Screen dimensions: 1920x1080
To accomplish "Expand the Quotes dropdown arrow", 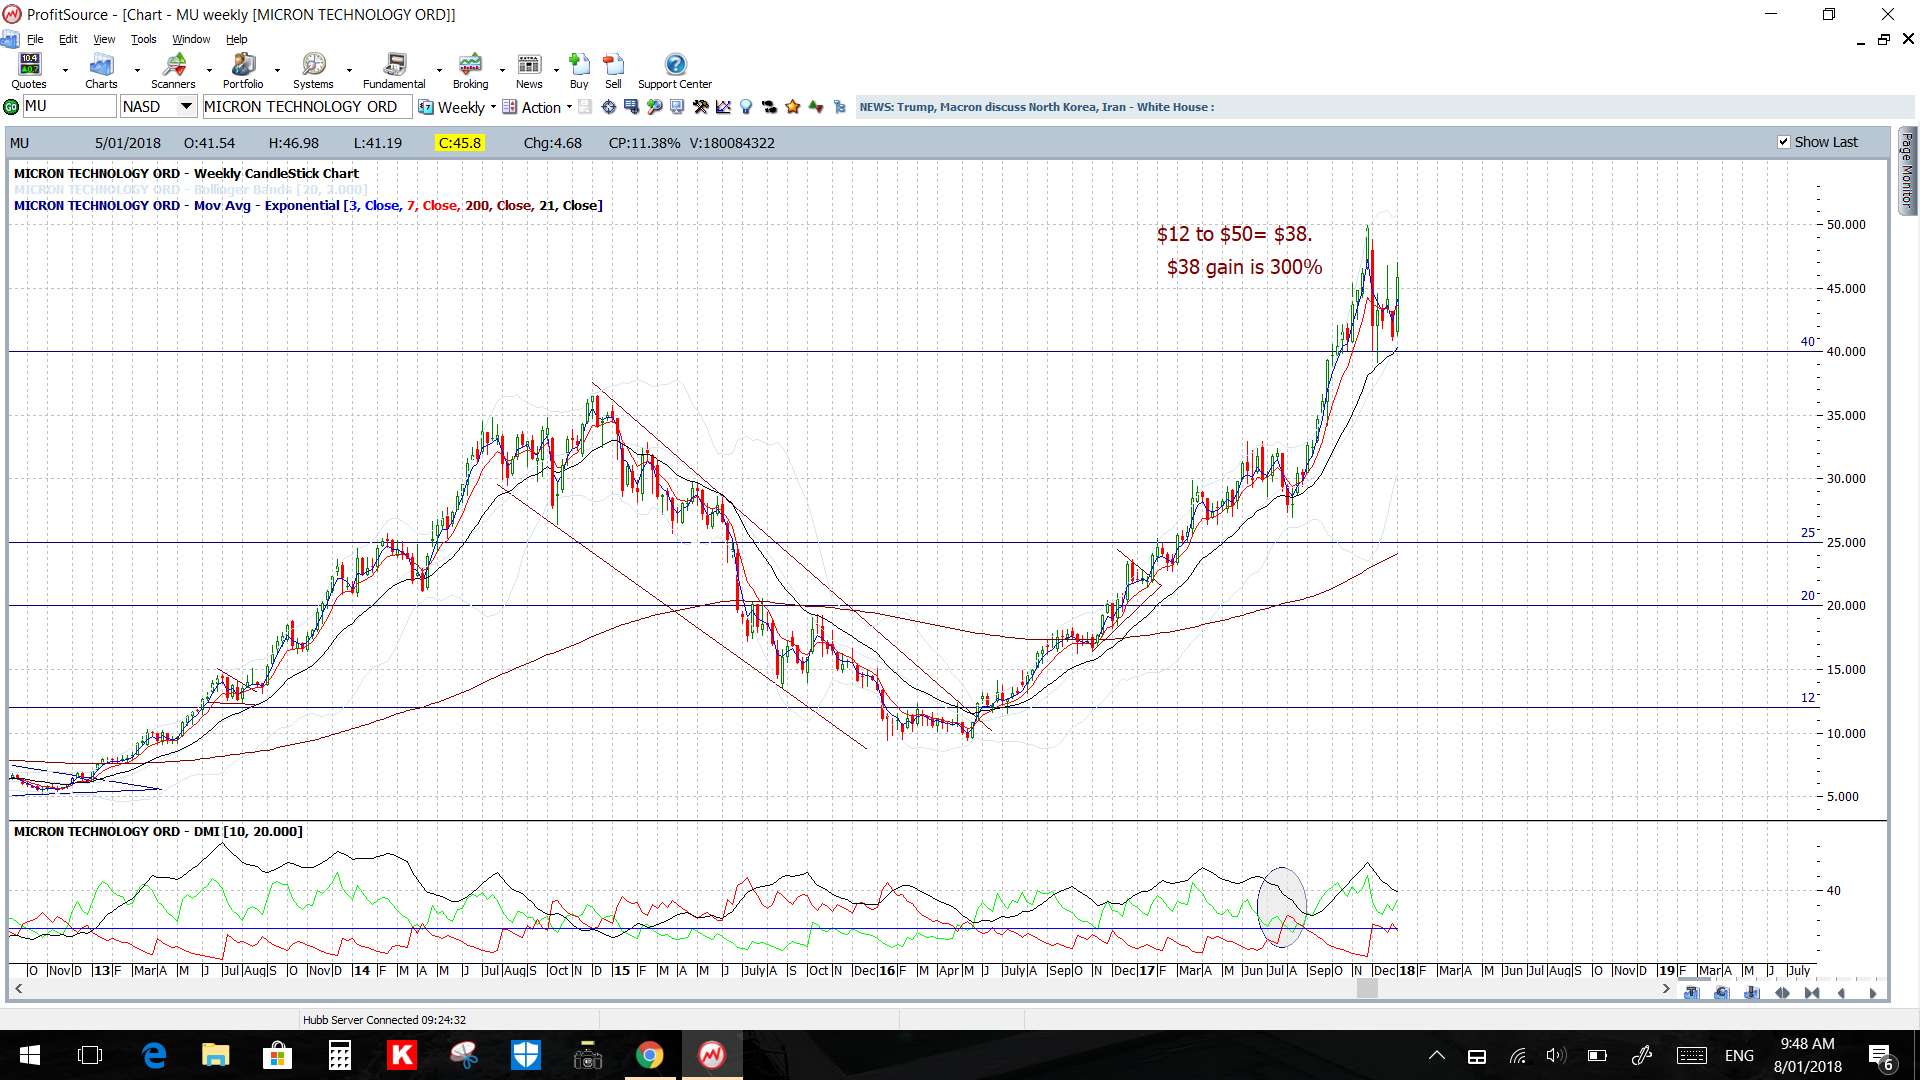I will click(x=65, y=71).
